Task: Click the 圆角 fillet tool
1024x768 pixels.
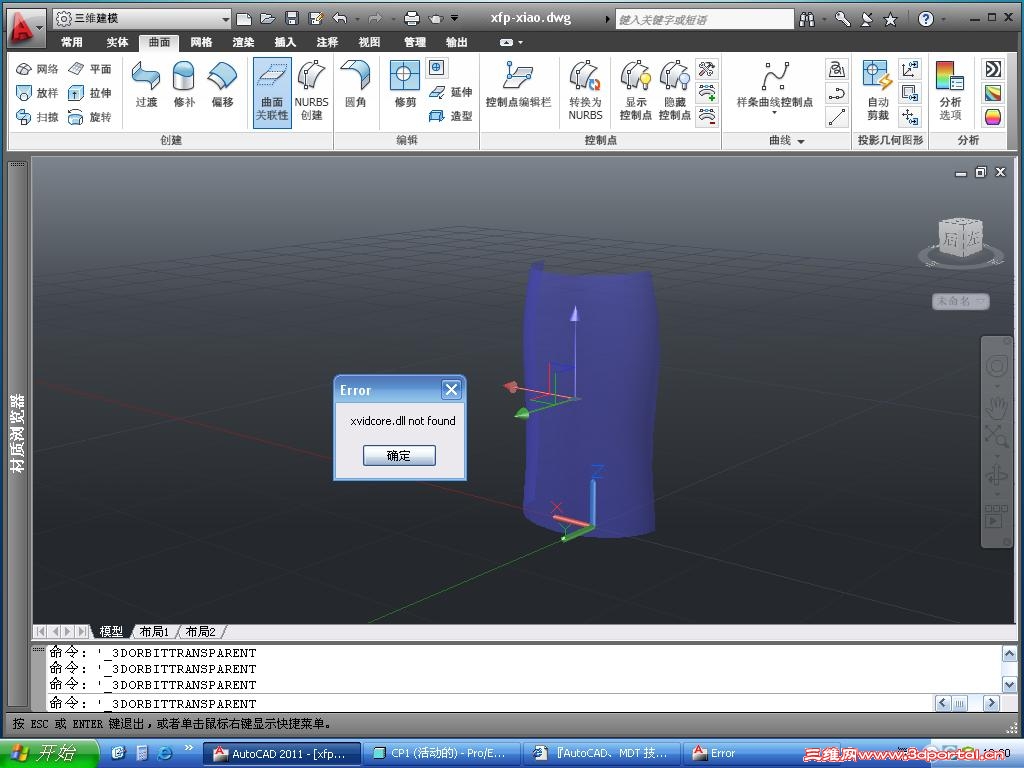Action: [x=355, y=84]
